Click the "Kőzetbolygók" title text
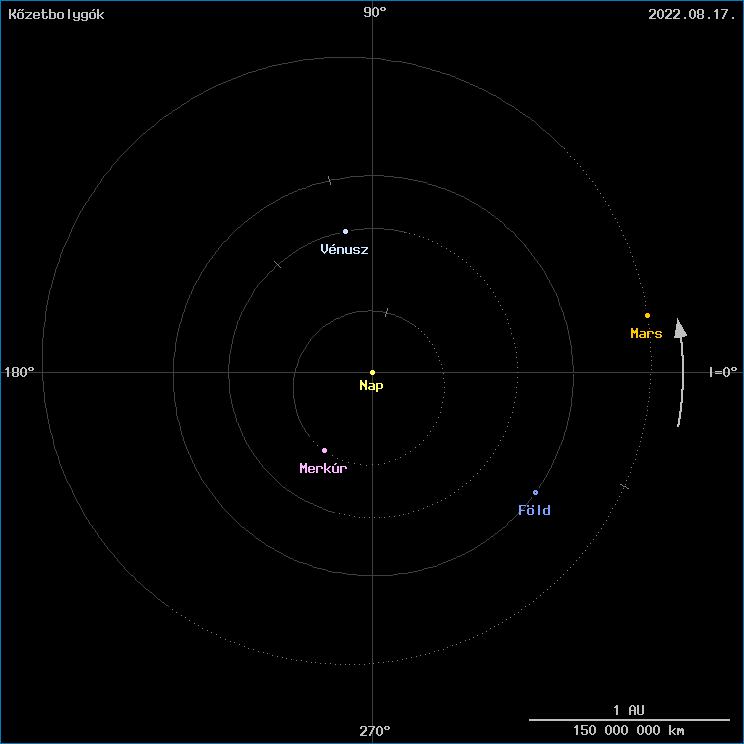744x744 pixels. [x=56, y=15]
